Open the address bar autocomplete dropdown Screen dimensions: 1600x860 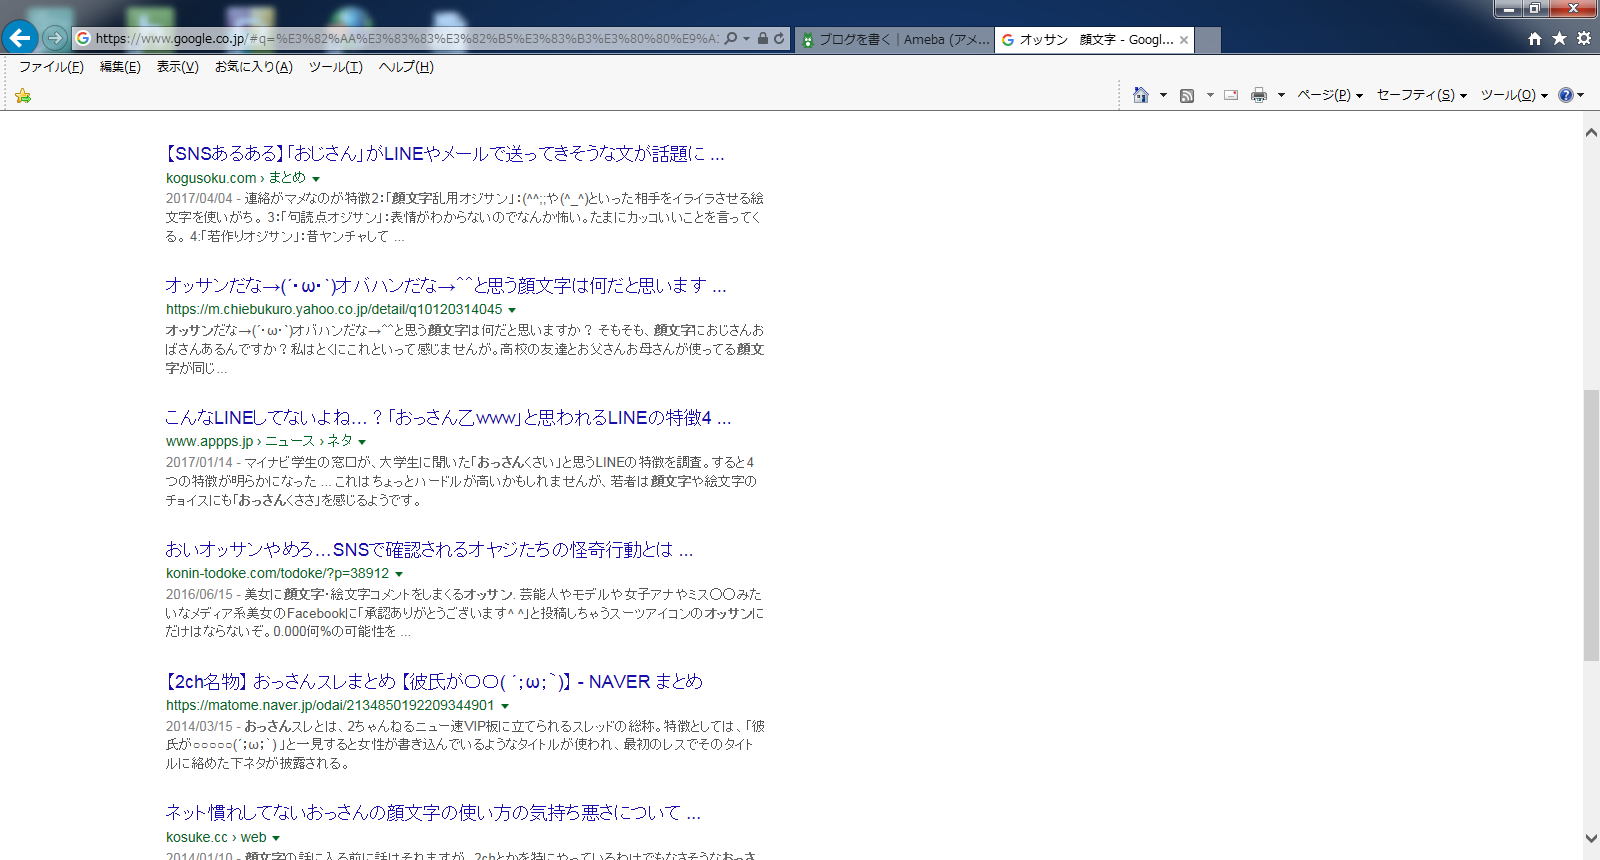pyautogui.click(x=746, y=39)
